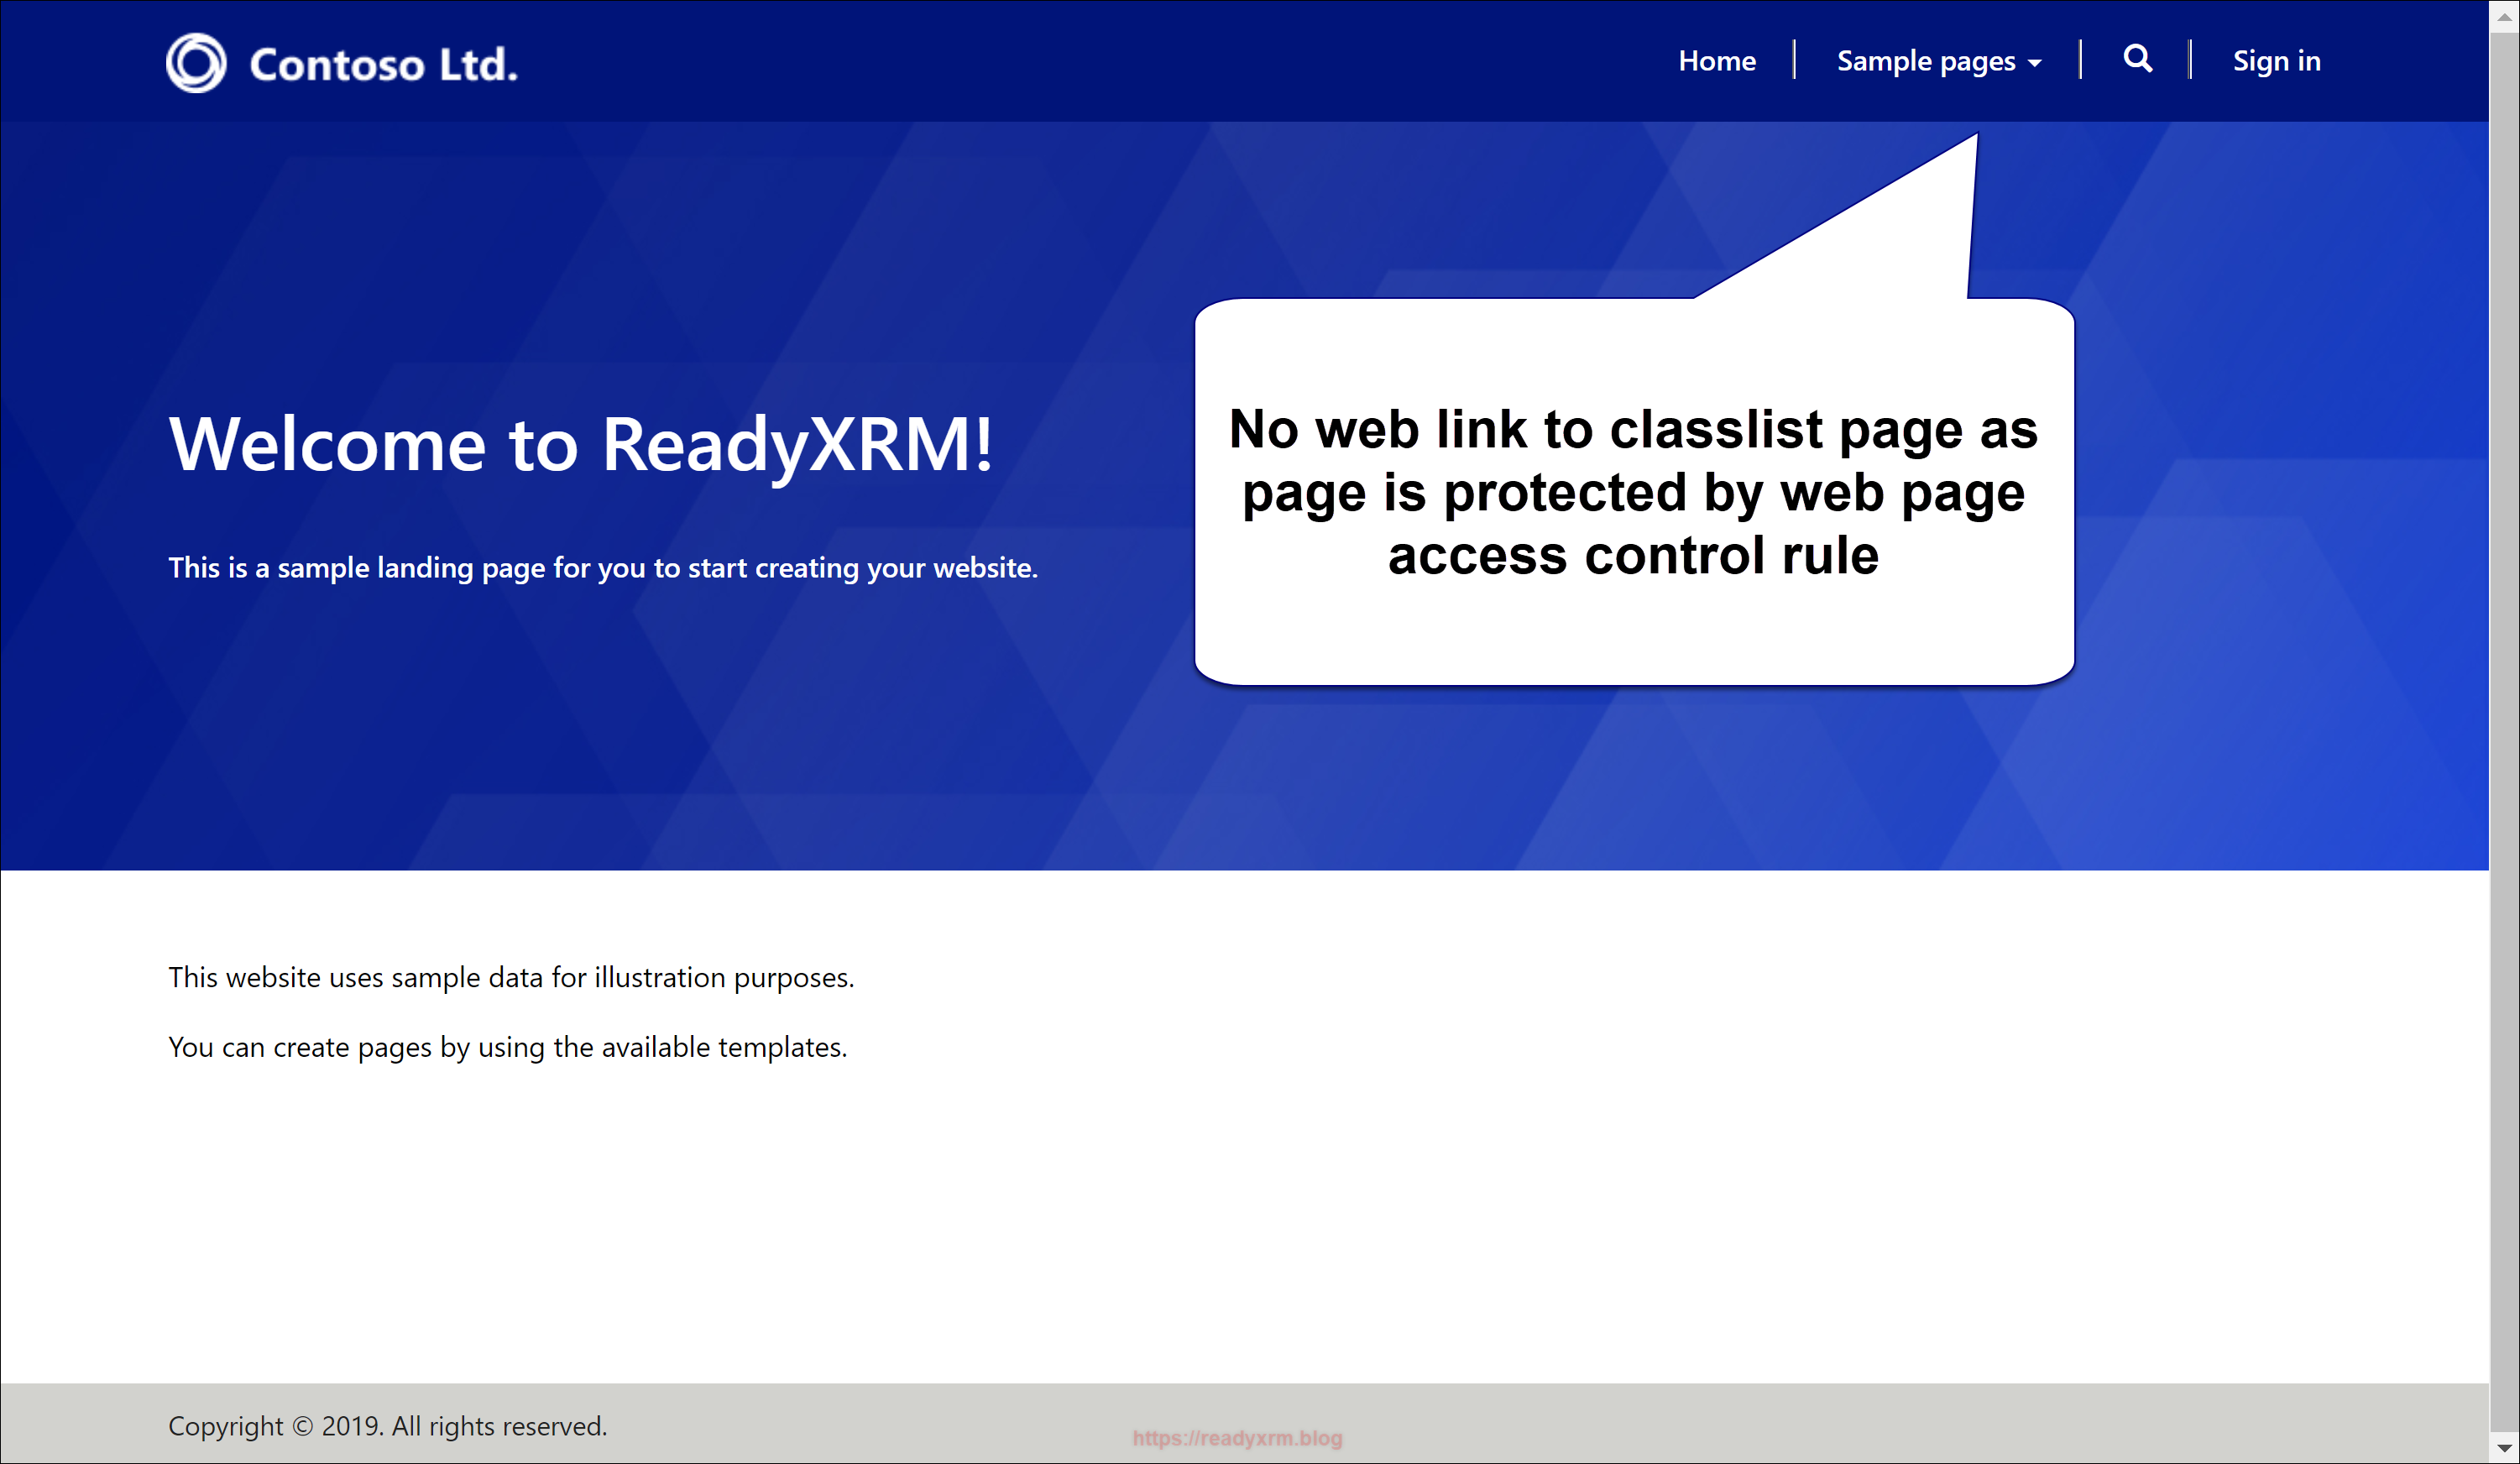2520x1464 pixels.
Task: Go to the Home navigation item
Action: pos(1716,61)
